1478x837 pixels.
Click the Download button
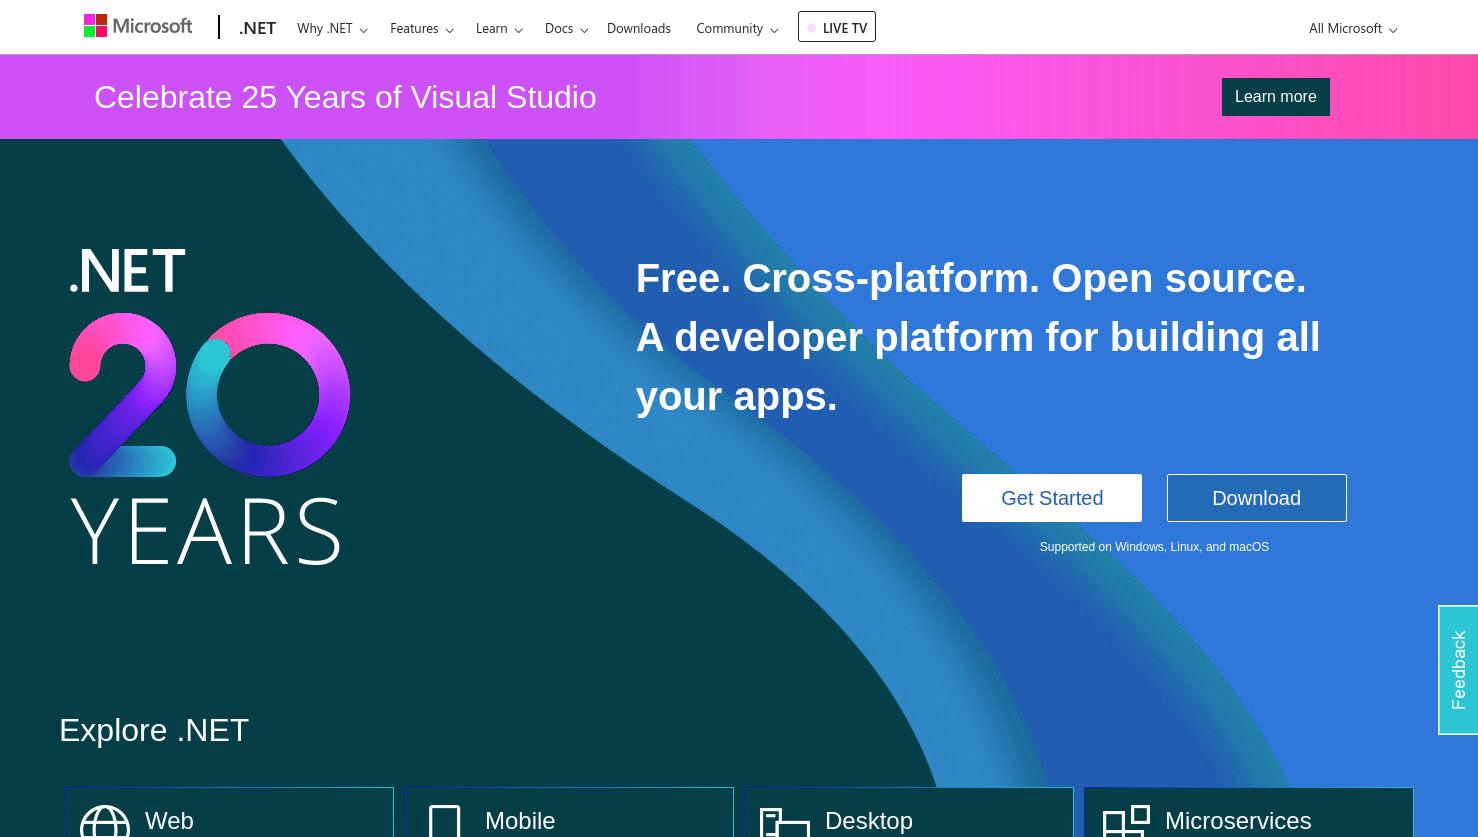pos(1257,498)
